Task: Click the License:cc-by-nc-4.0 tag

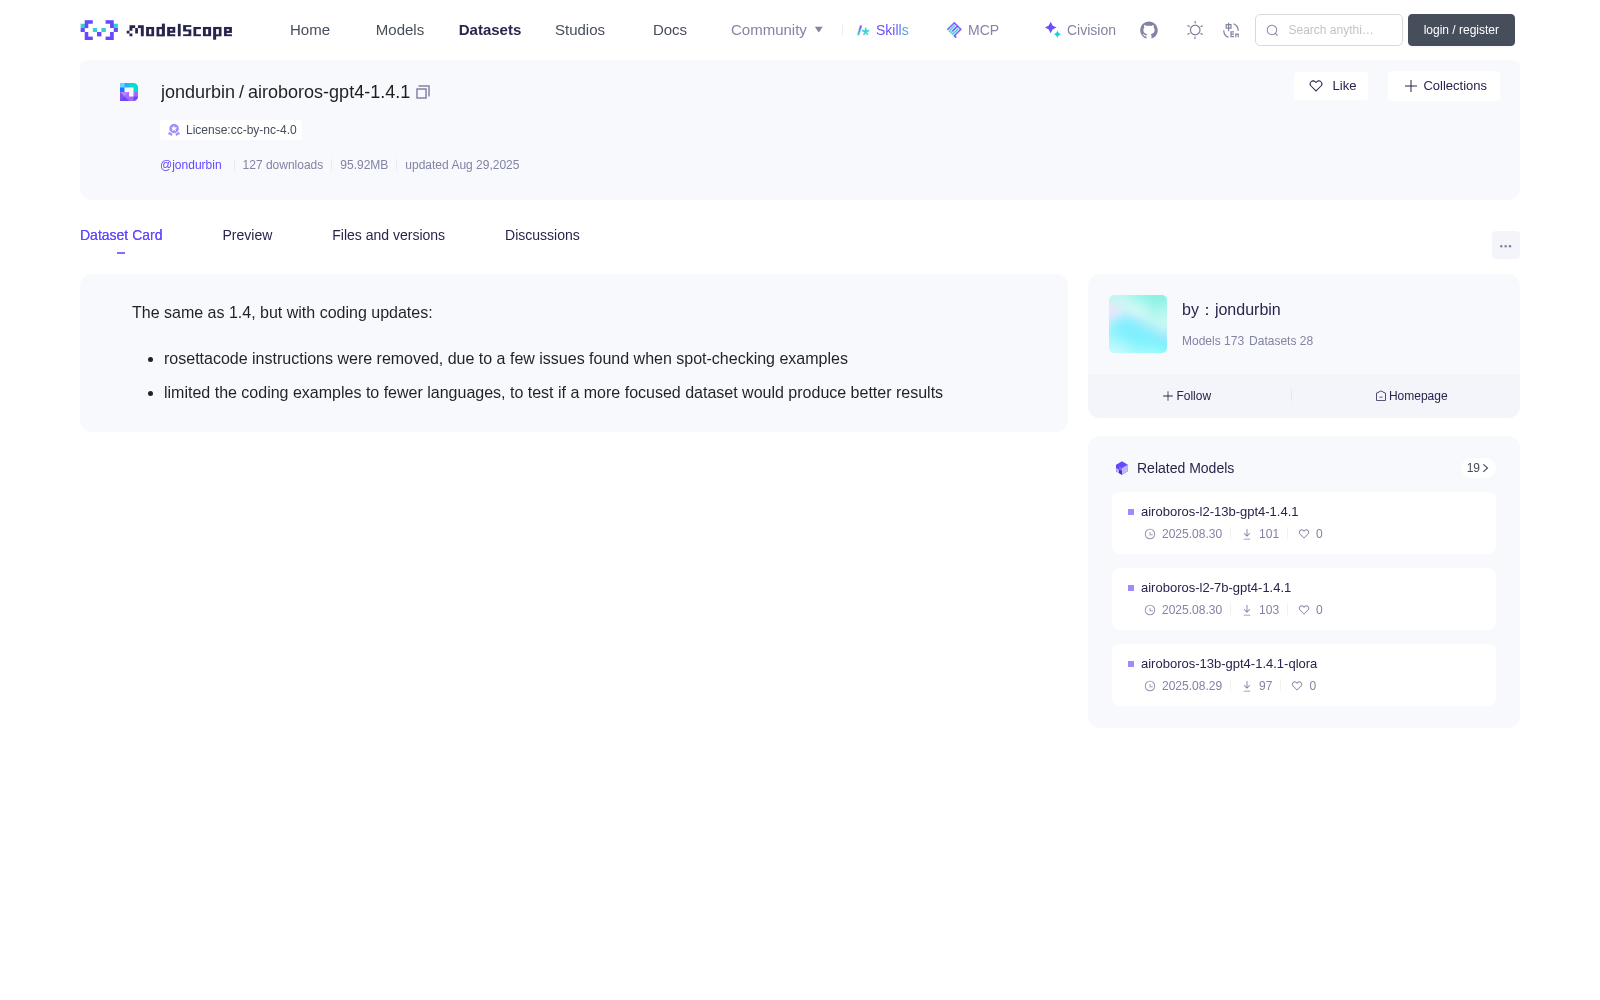Action: [231, 130]
